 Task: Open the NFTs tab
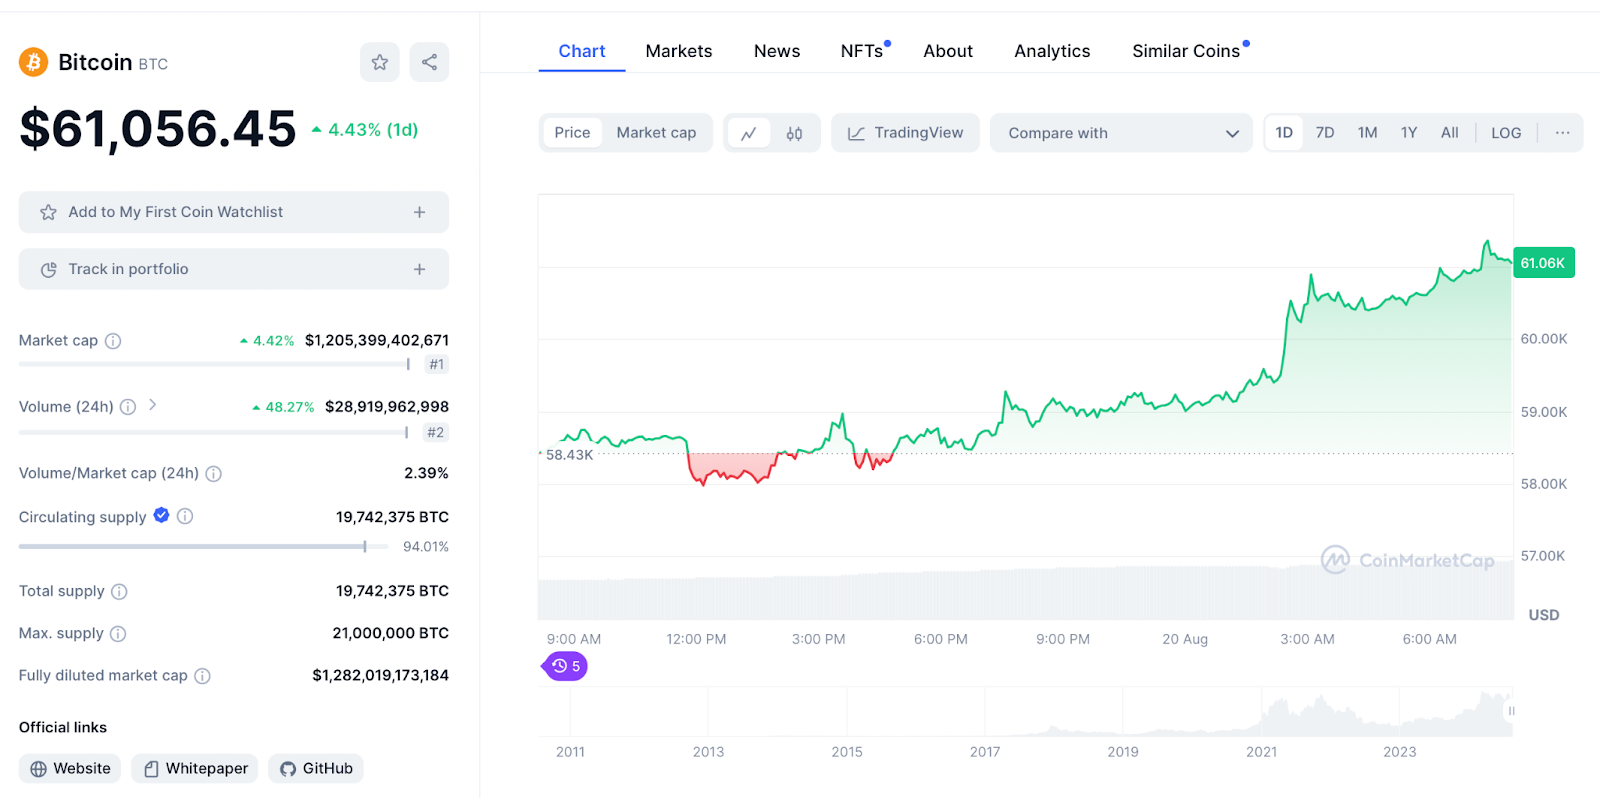[863, 51]
